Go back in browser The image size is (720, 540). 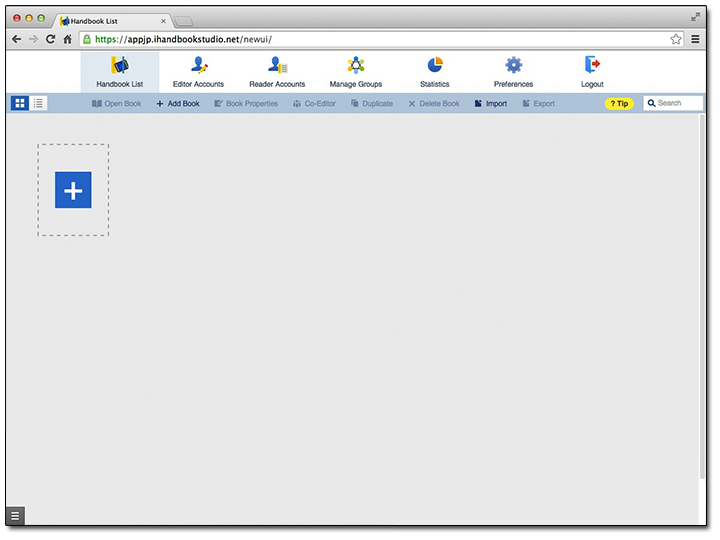(17, 39)
